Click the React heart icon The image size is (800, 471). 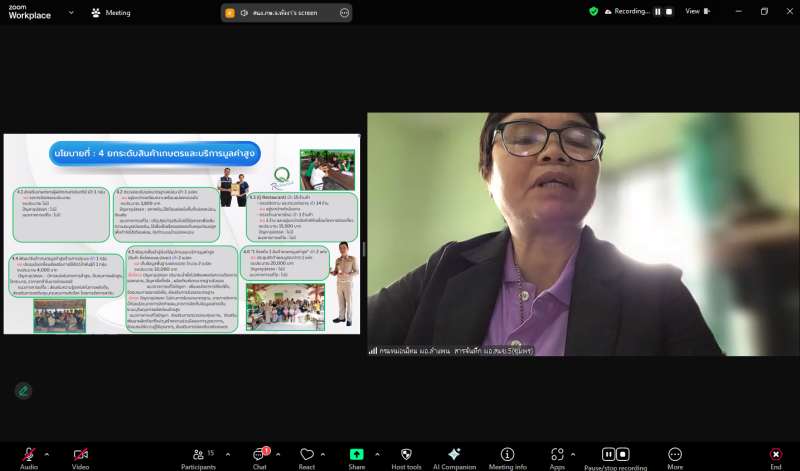[307, 454]
